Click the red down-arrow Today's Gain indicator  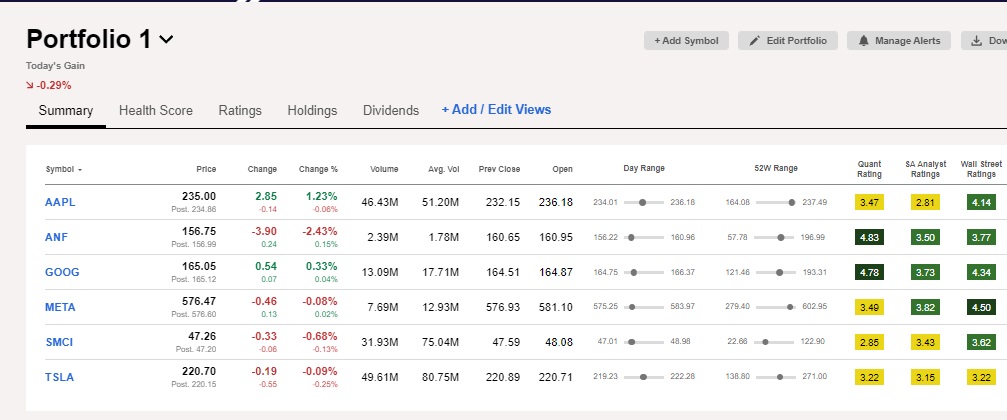[30, 85]
